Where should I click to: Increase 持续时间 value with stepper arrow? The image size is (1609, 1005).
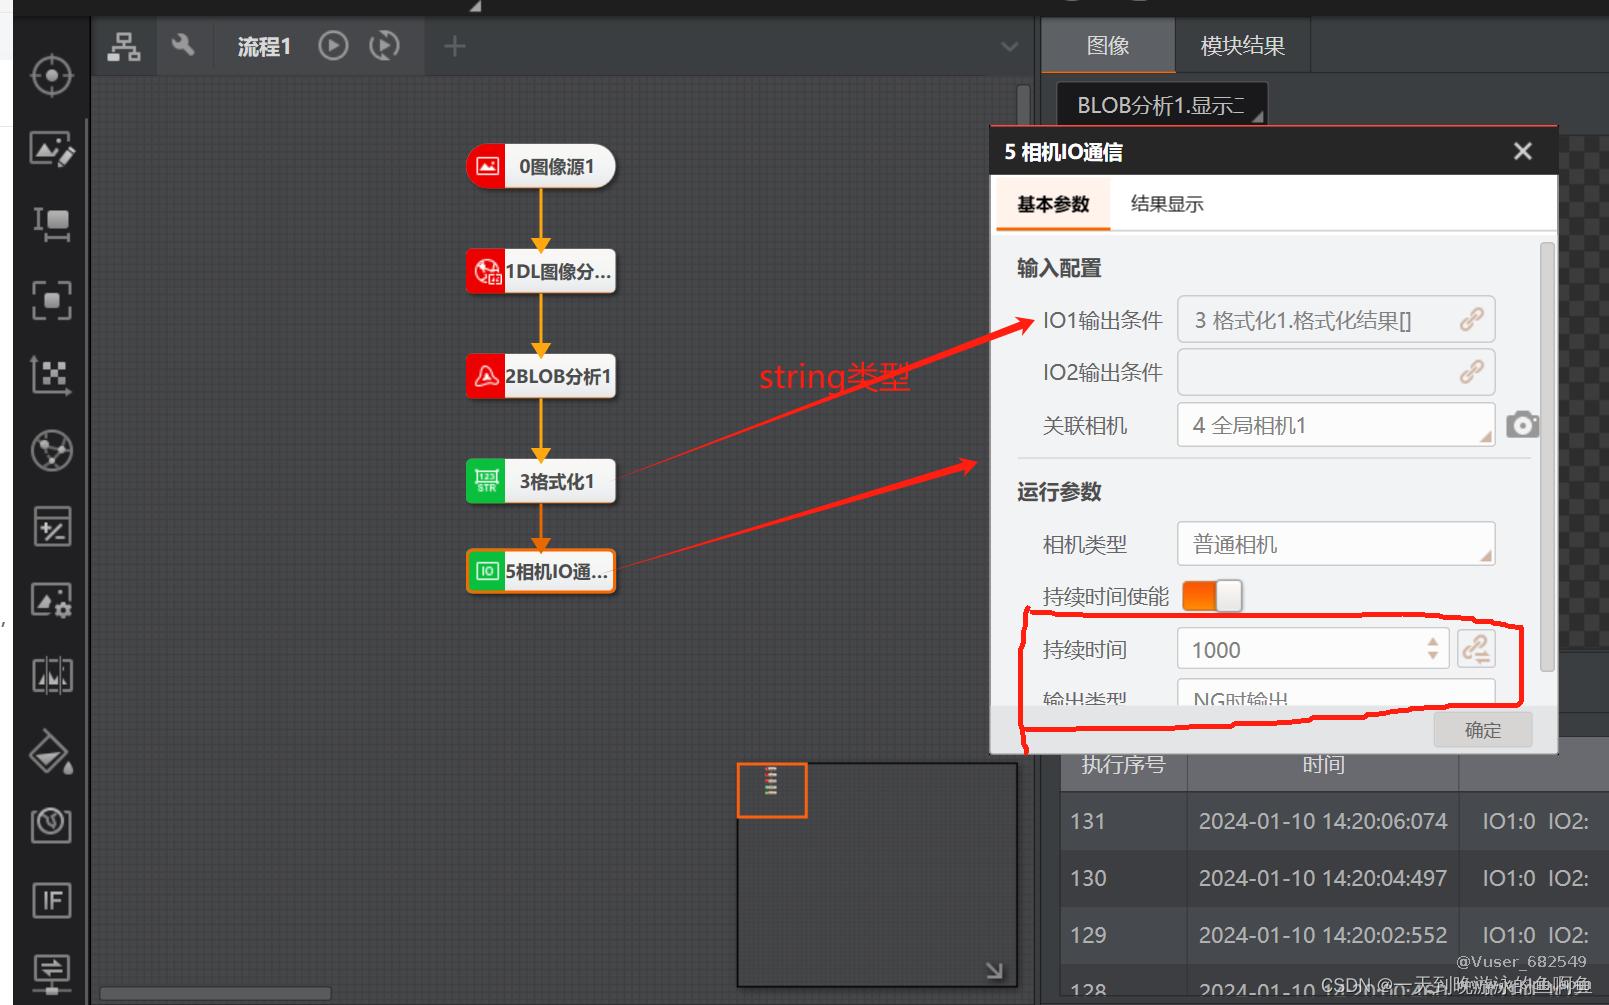(x=1433, y=642)
